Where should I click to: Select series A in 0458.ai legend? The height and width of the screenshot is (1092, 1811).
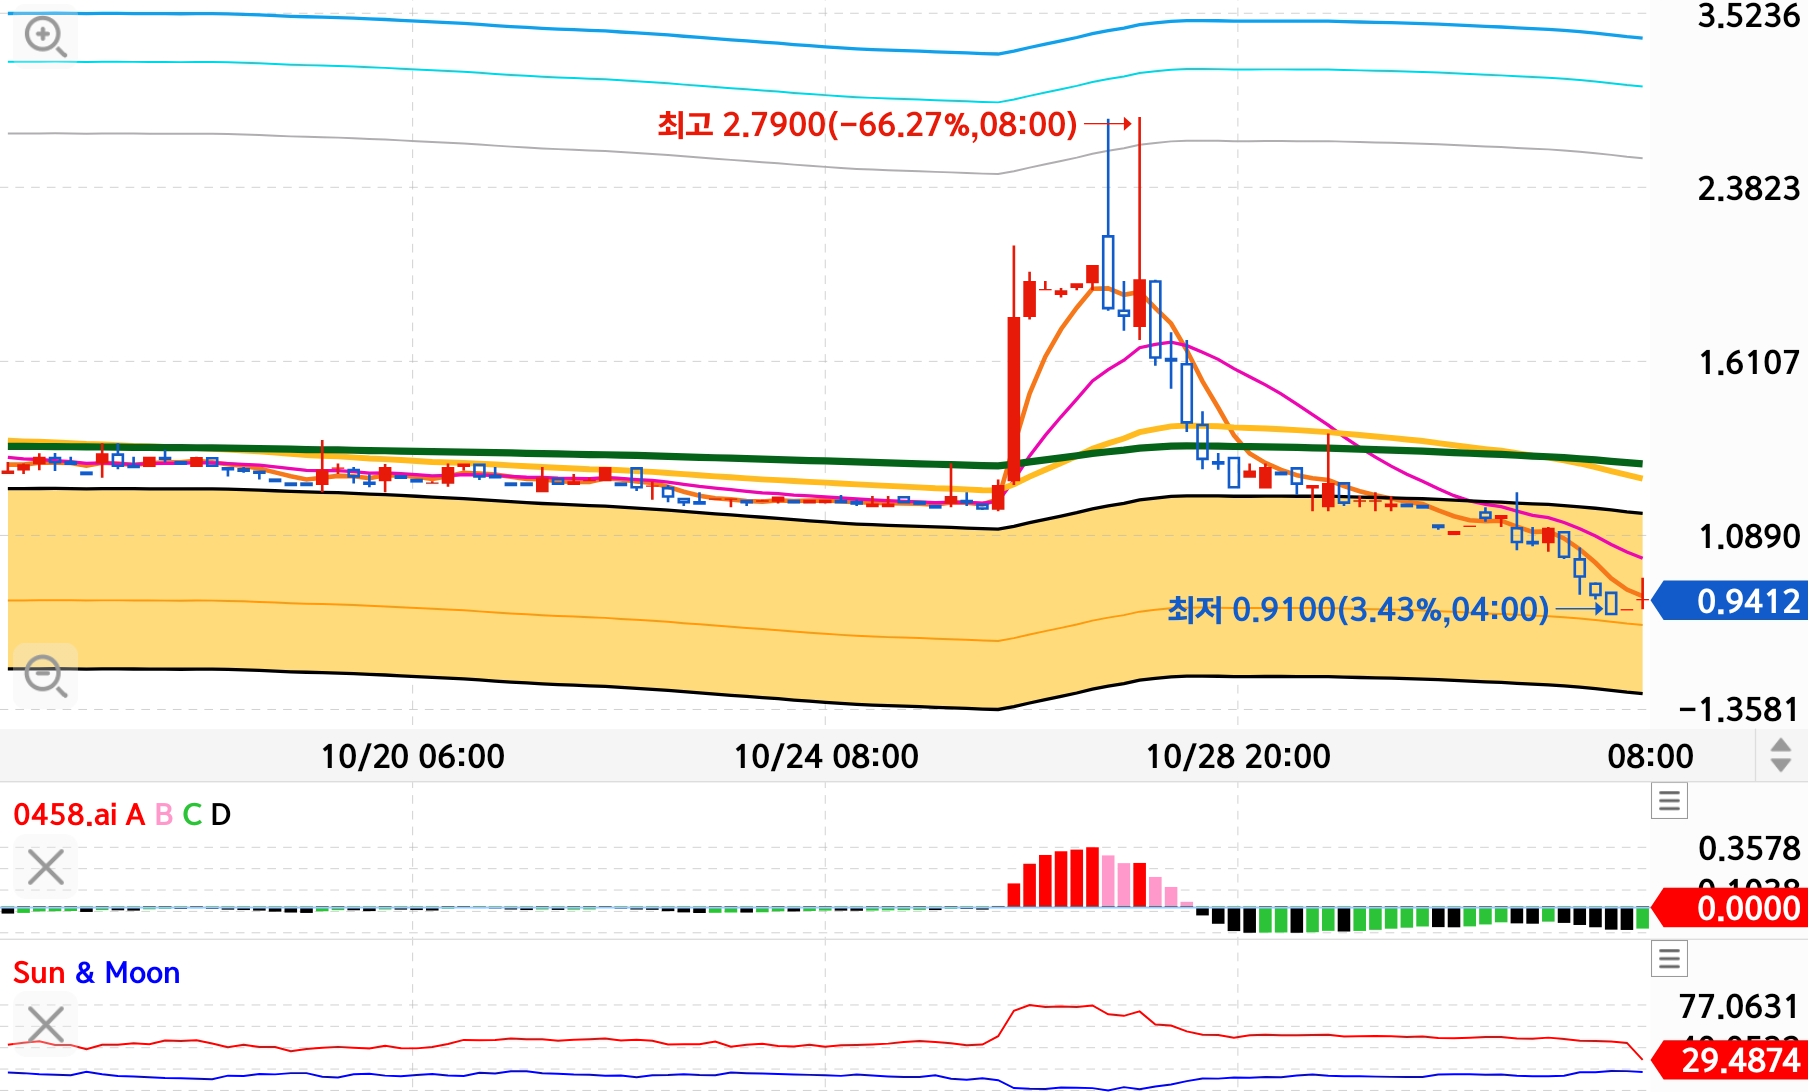pyautogui.click(x=135, y=815)
